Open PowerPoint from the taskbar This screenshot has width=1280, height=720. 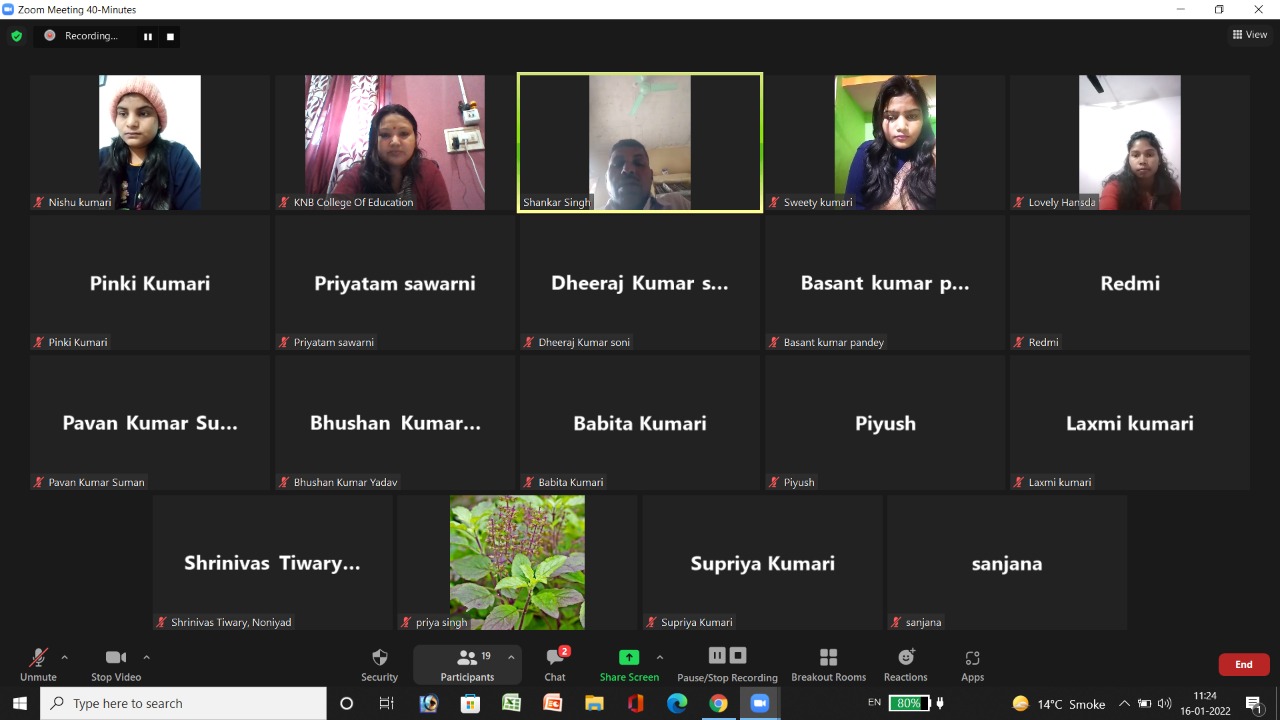click(x=552, y=703)
